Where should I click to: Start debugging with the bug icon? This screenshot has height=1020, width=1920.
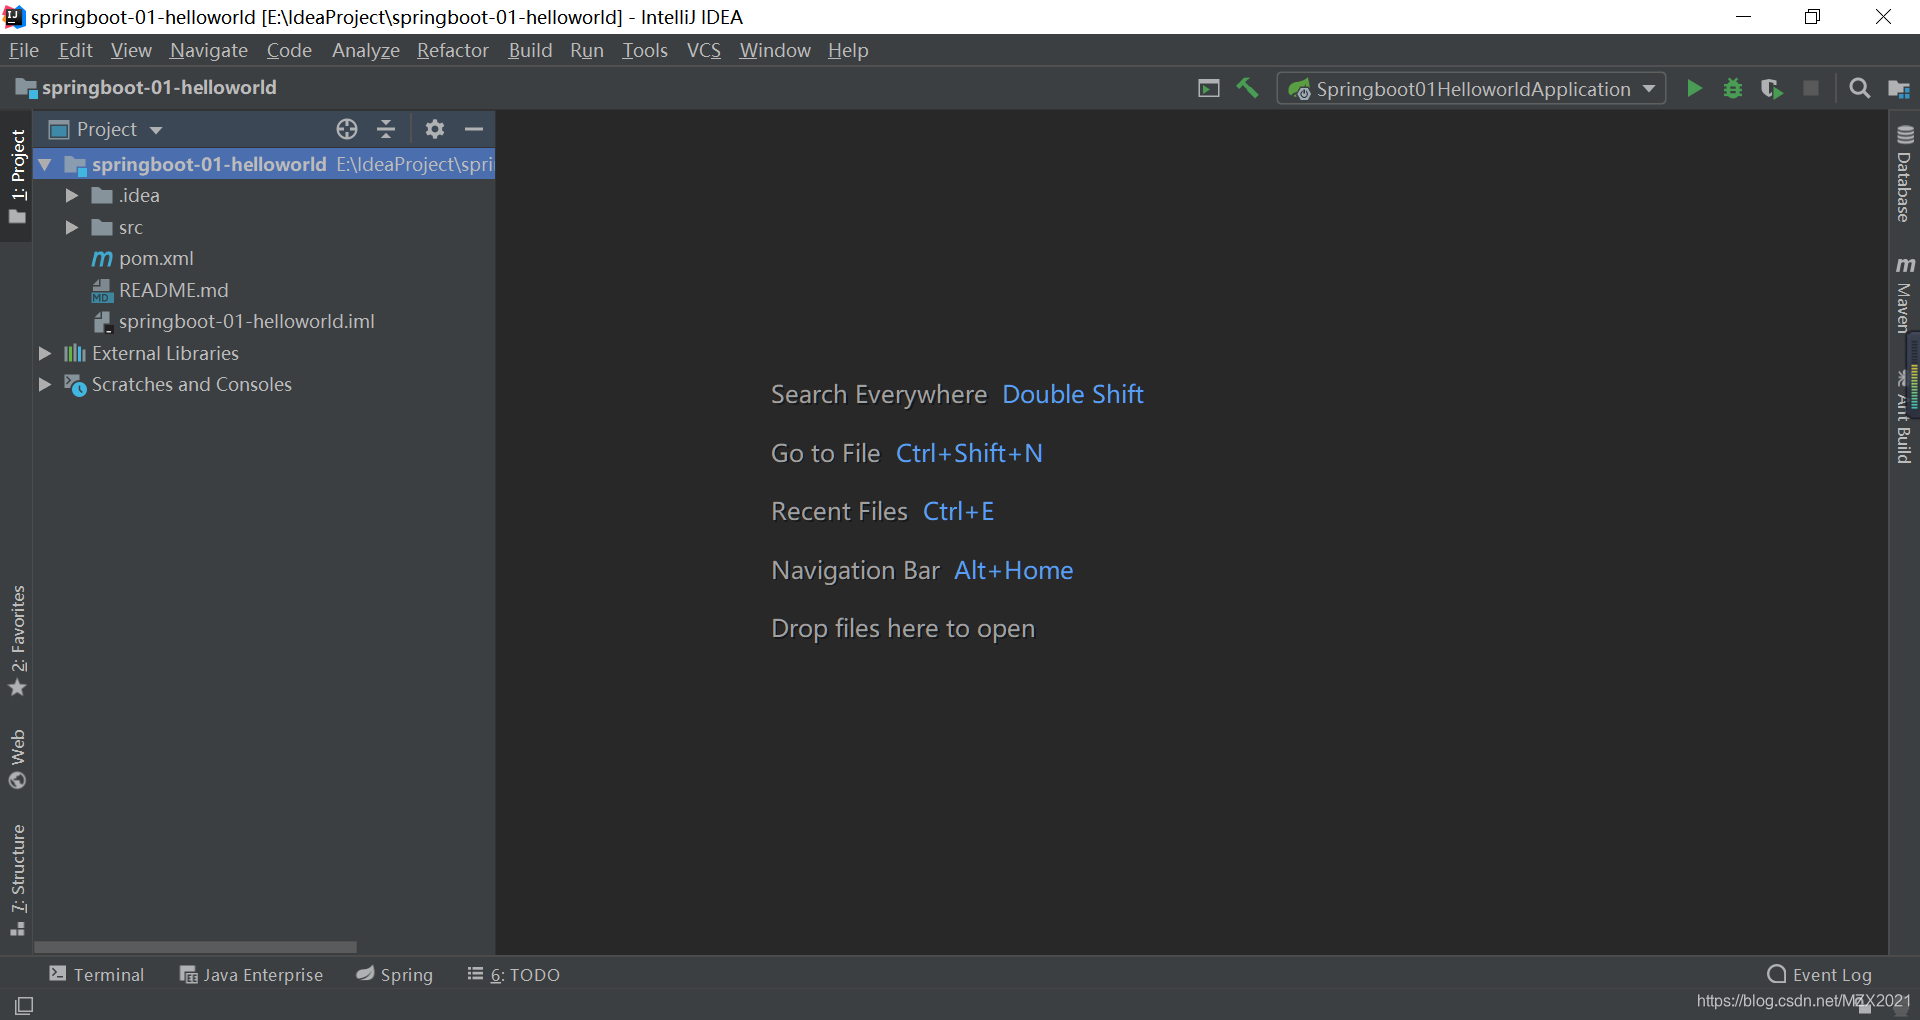tap(1733, 89)
